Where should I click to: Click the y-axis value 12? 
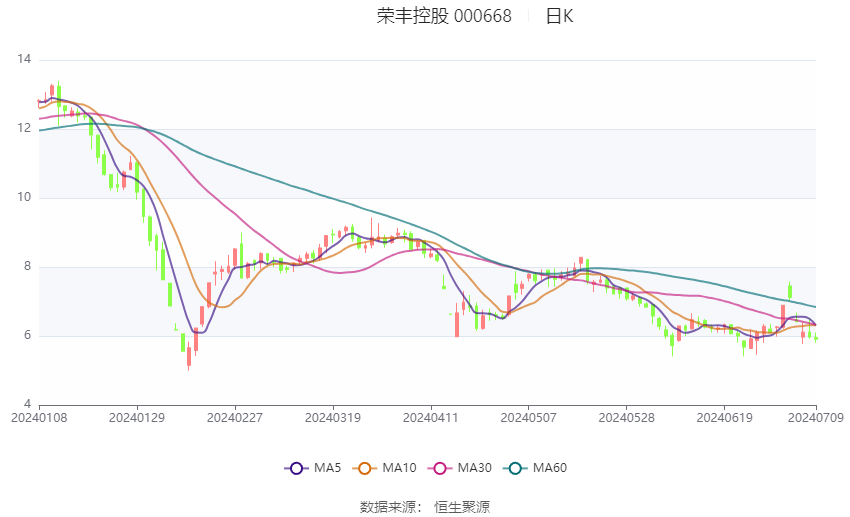(x=24, y=128)
